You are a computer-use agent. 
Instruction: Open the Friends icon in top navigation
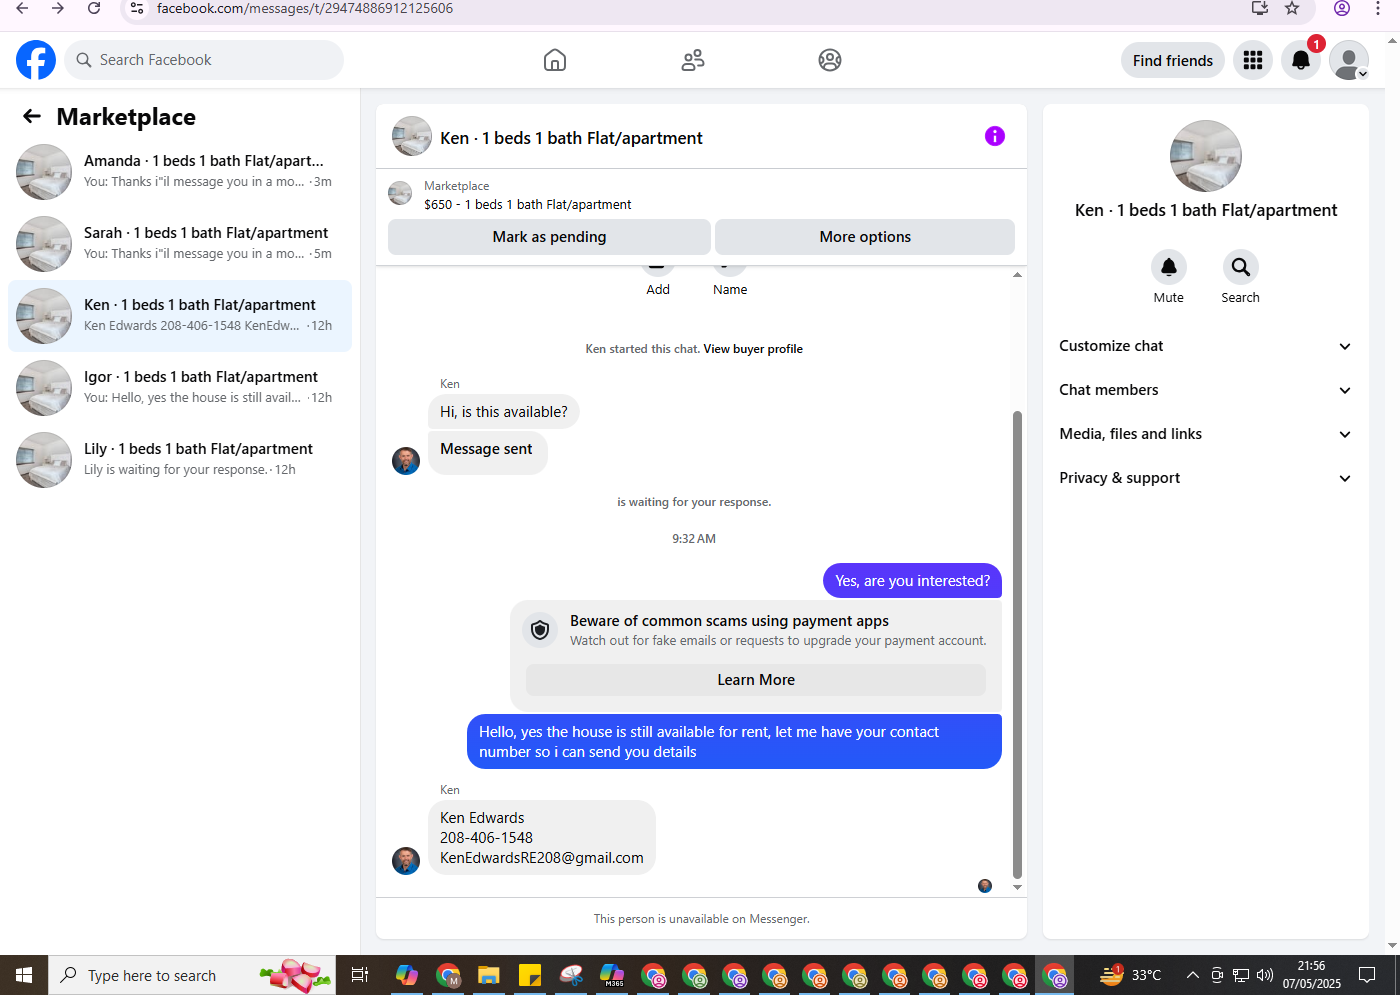[x=693, y=60]
